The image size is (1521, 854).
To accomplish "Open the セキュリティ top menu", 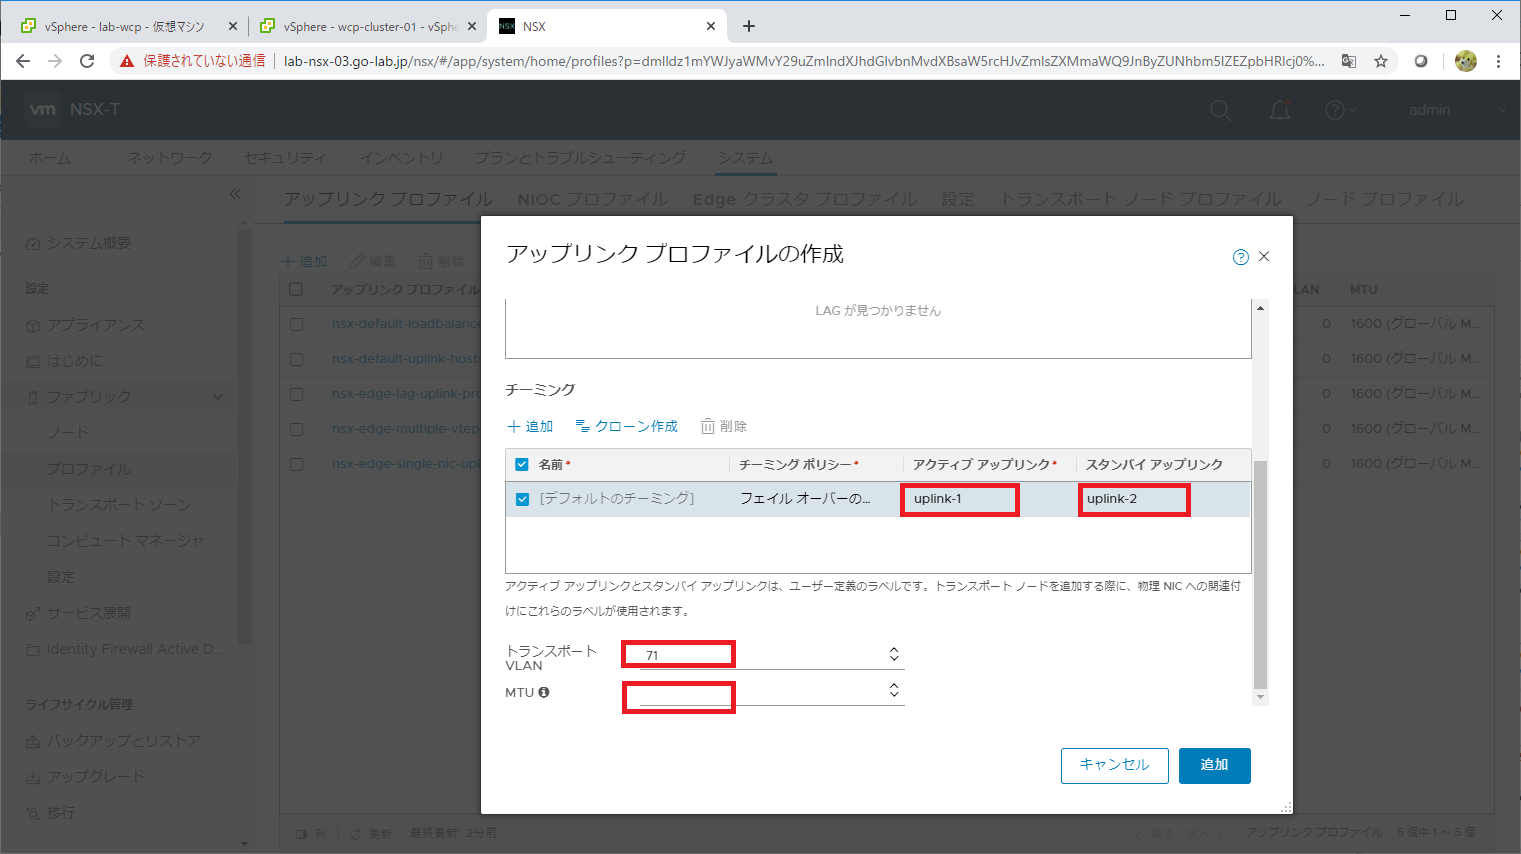I will pyautogui.click(x=285, y=158).
